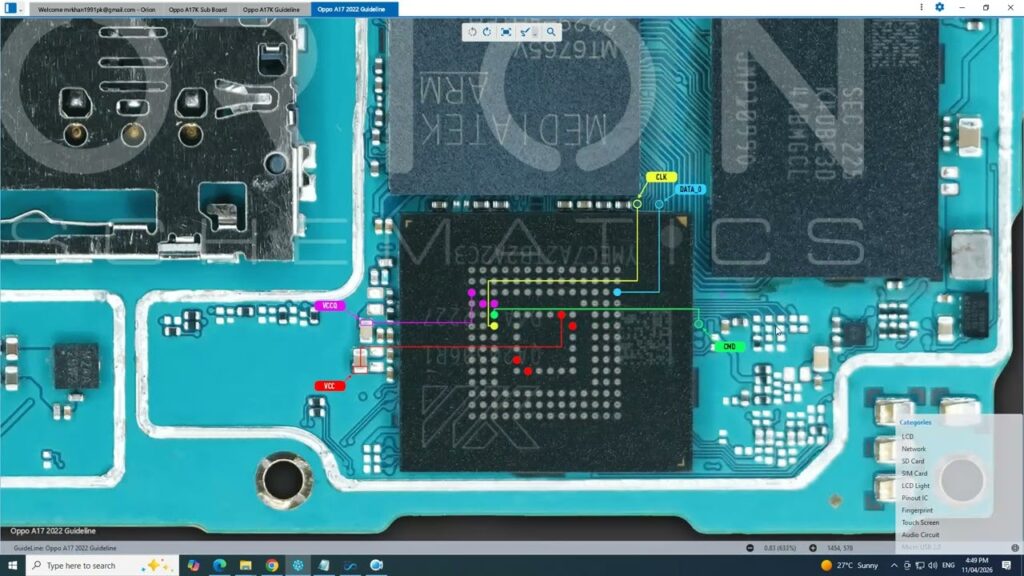This screenshot has width=1024, height=576.
Task: Select the Touch Screen category
Action: click(x=921, y=522)
